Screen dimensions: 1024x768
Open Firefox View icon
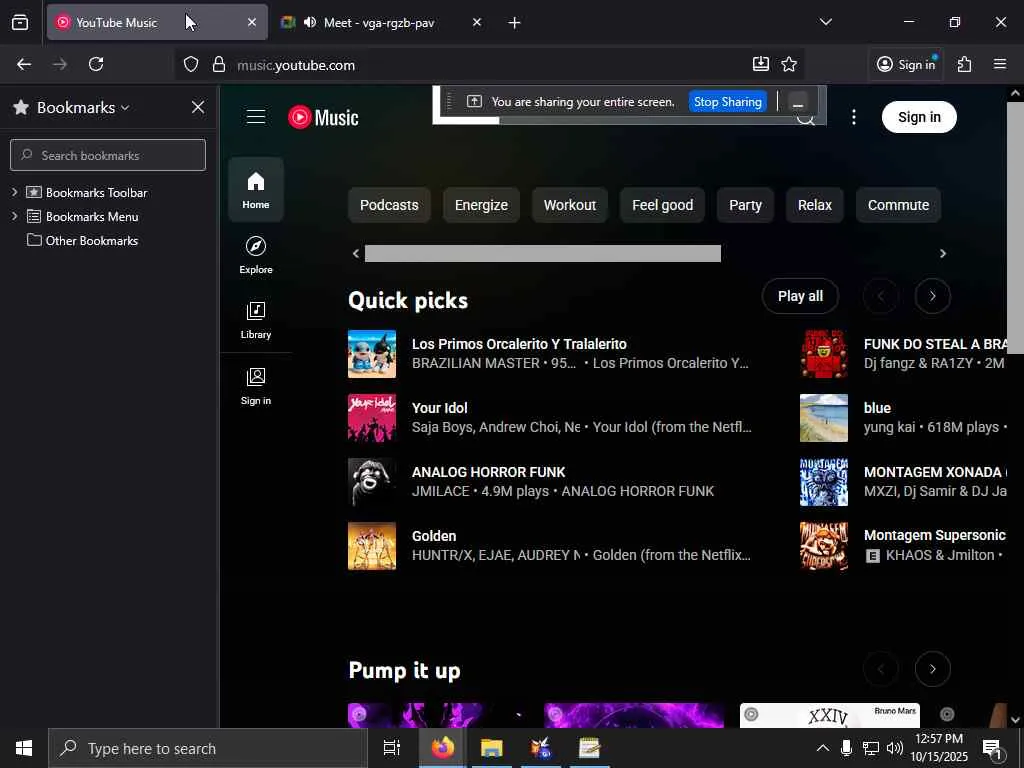pos(20,22)
